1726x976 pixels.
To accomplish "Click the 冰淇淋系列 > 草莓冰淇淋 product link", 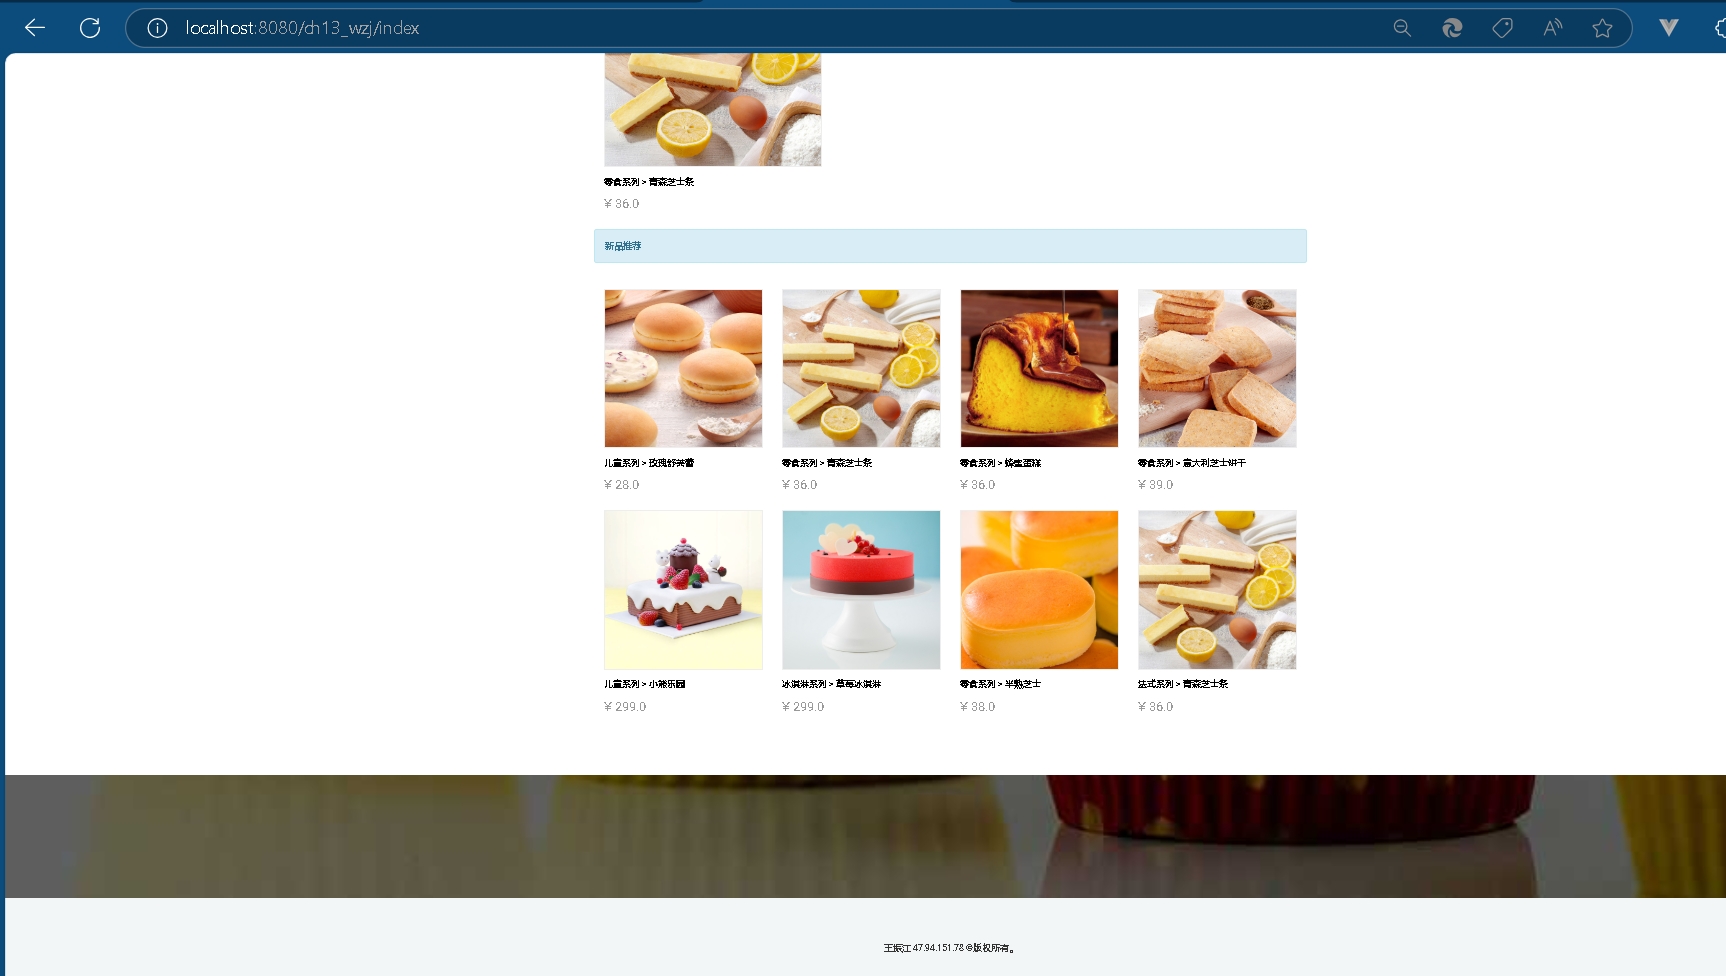I will [831, 684].
